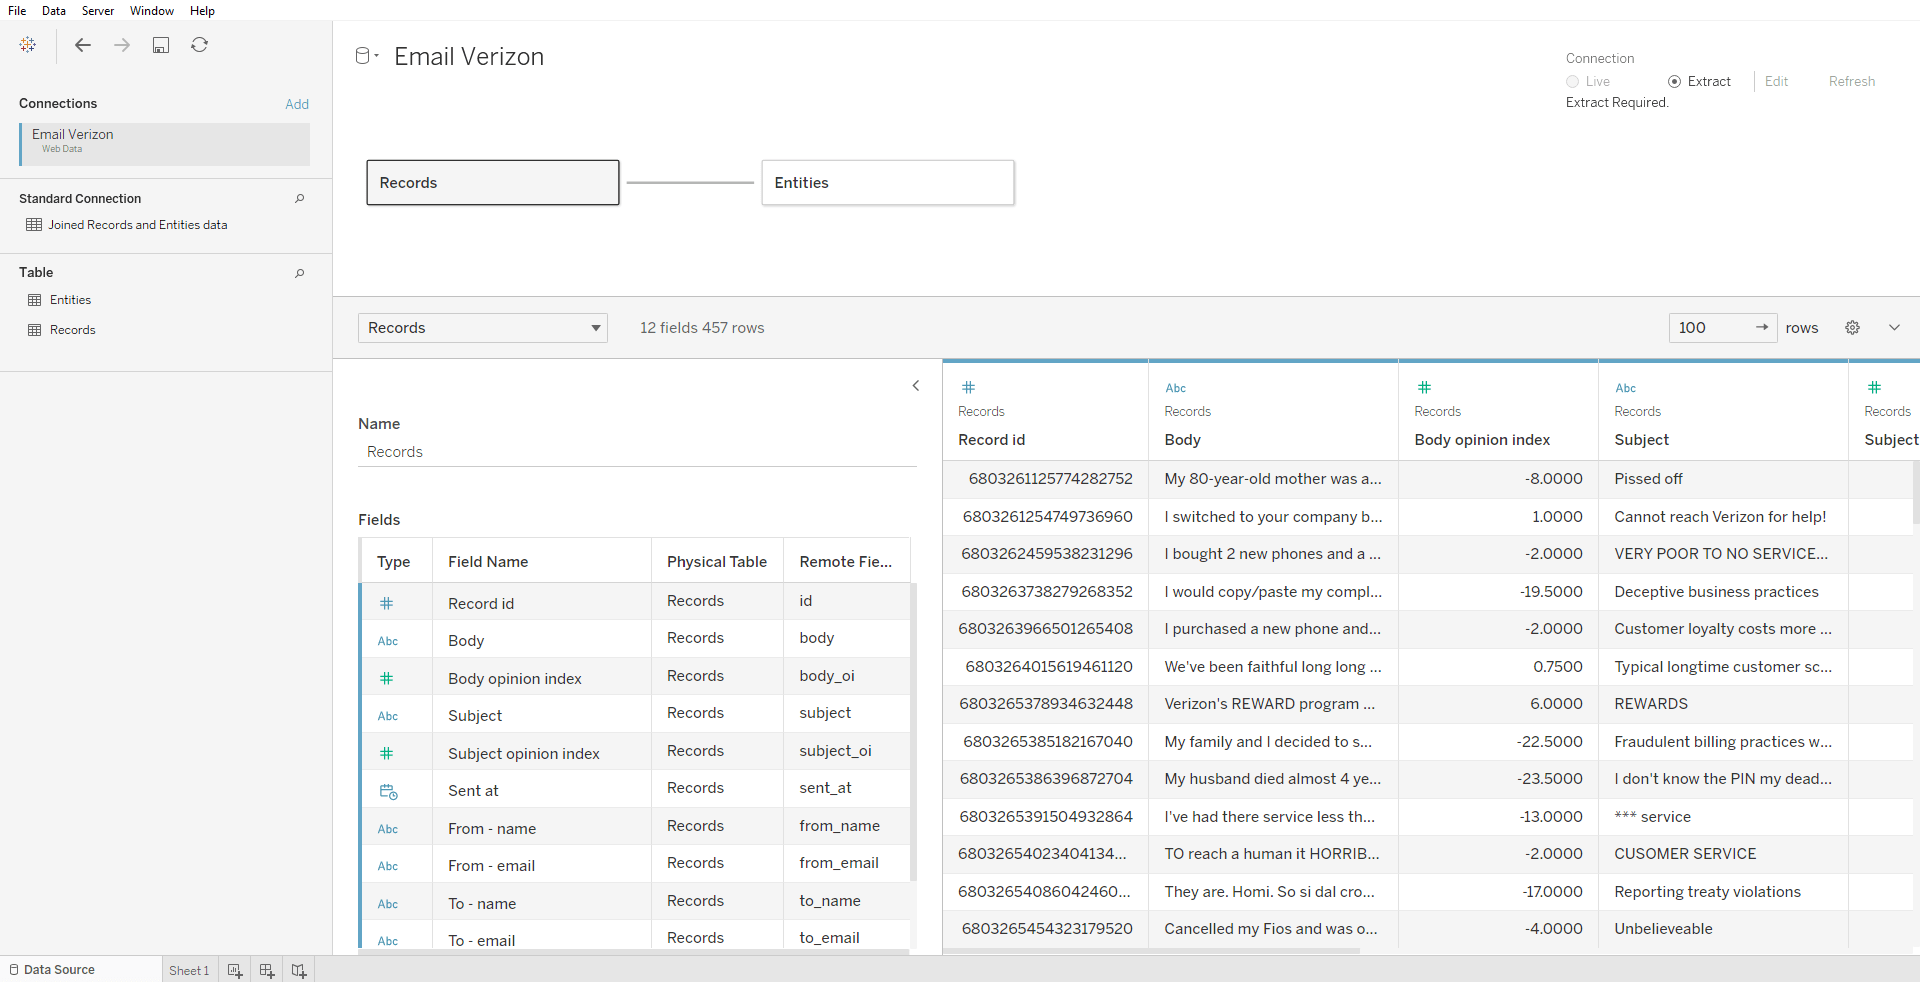Viewport: 1920px width, 982px height.
Task: Click the Tableau logo start page icon
Action: click(x=28, y=45)
